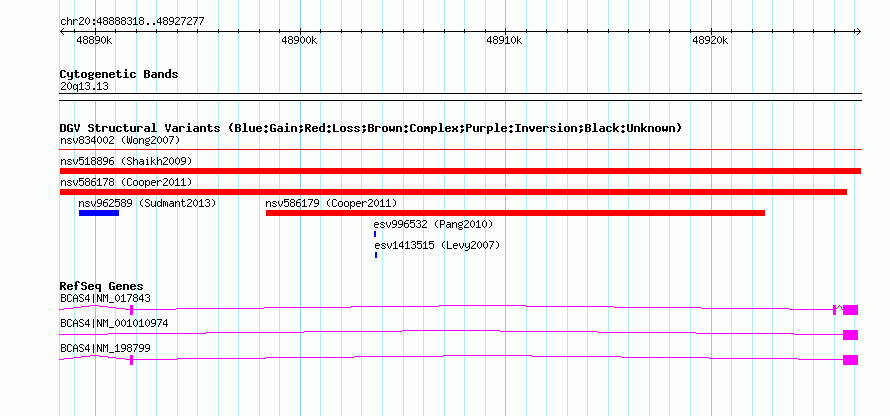
Task: Click the small early exon of NM_198799
Action: click(x=132, y=360)
